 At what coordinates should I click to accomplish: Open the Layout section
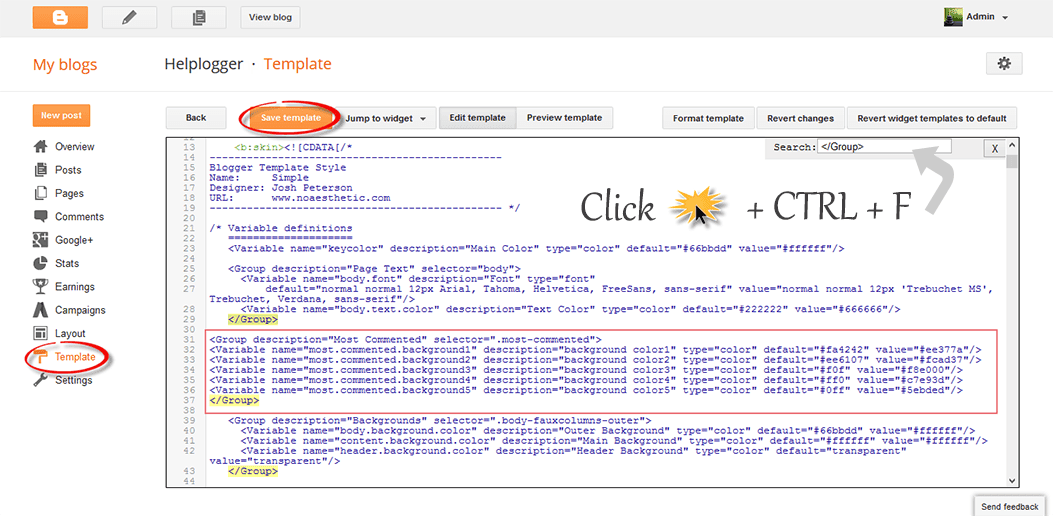[x=70, y=333]
